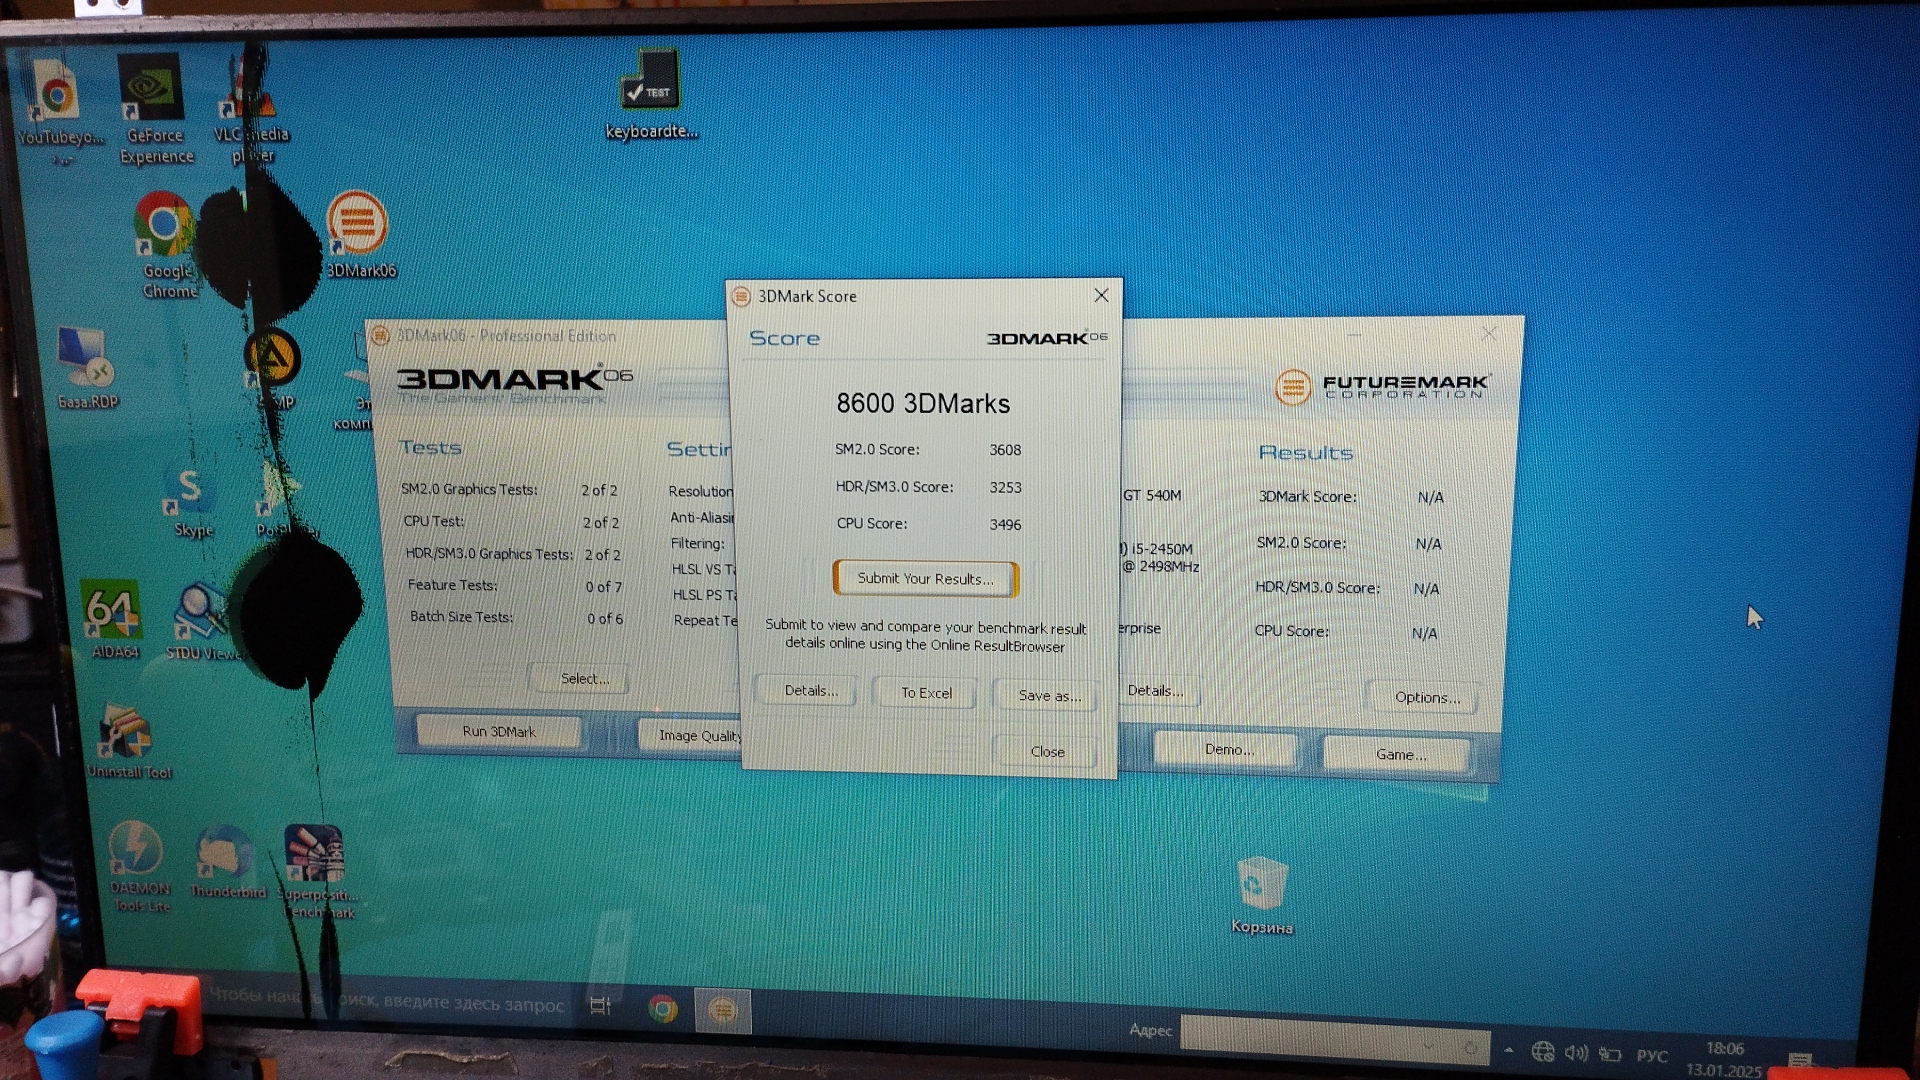Switch the РУС input language indicator
Image resolution: width=1920 pixels, height=1080 pixels.
[x=1652, y=1055]
